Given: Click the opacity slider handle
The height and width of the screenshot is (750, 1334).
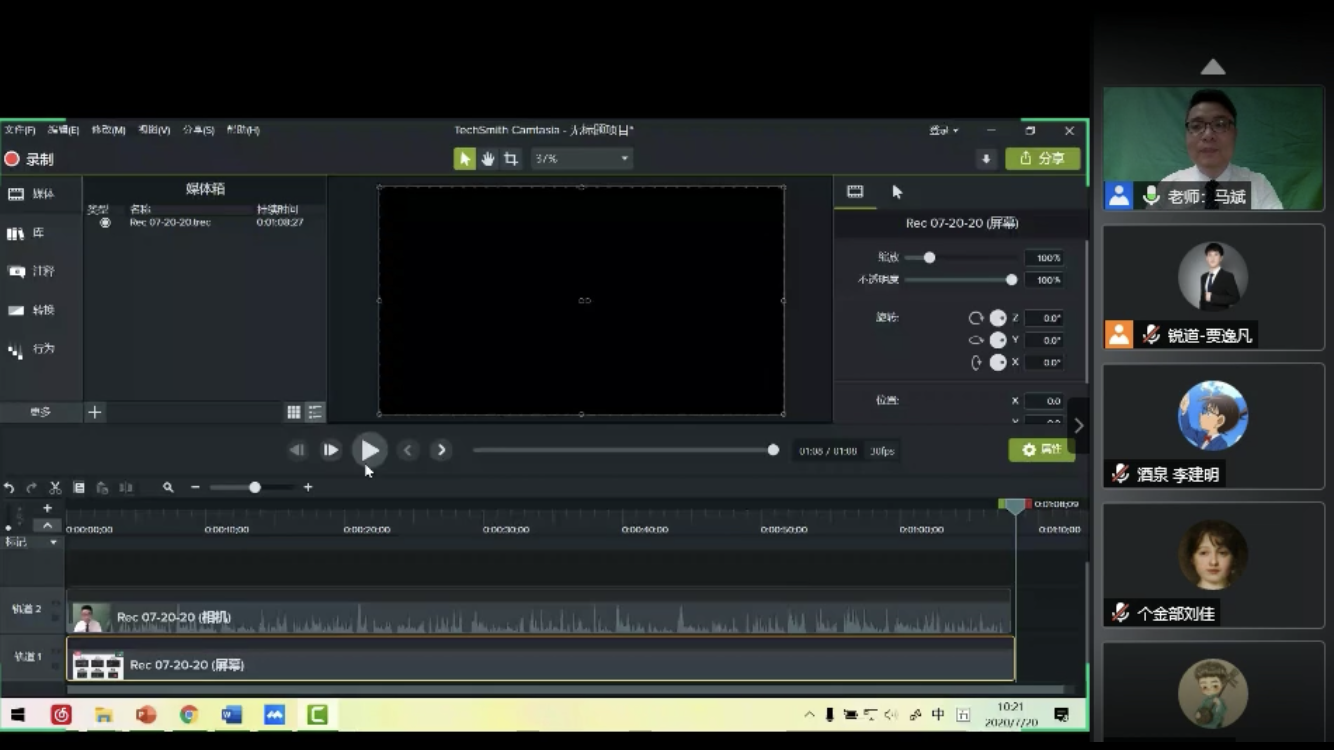Looking at the screenshot, I should [1011, 280].
